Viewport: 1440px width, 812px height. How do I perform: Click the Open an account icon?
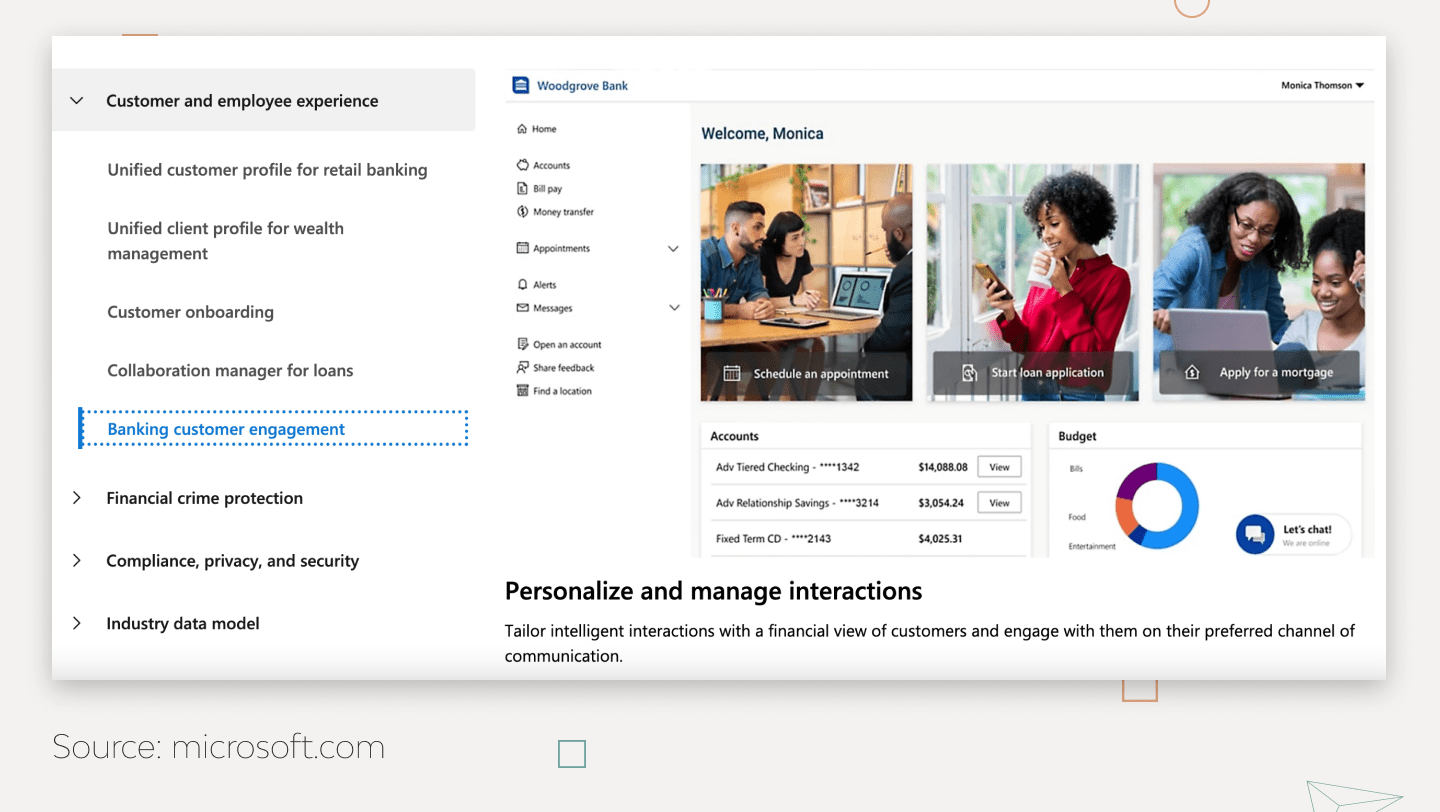click(x=522, y=344)
